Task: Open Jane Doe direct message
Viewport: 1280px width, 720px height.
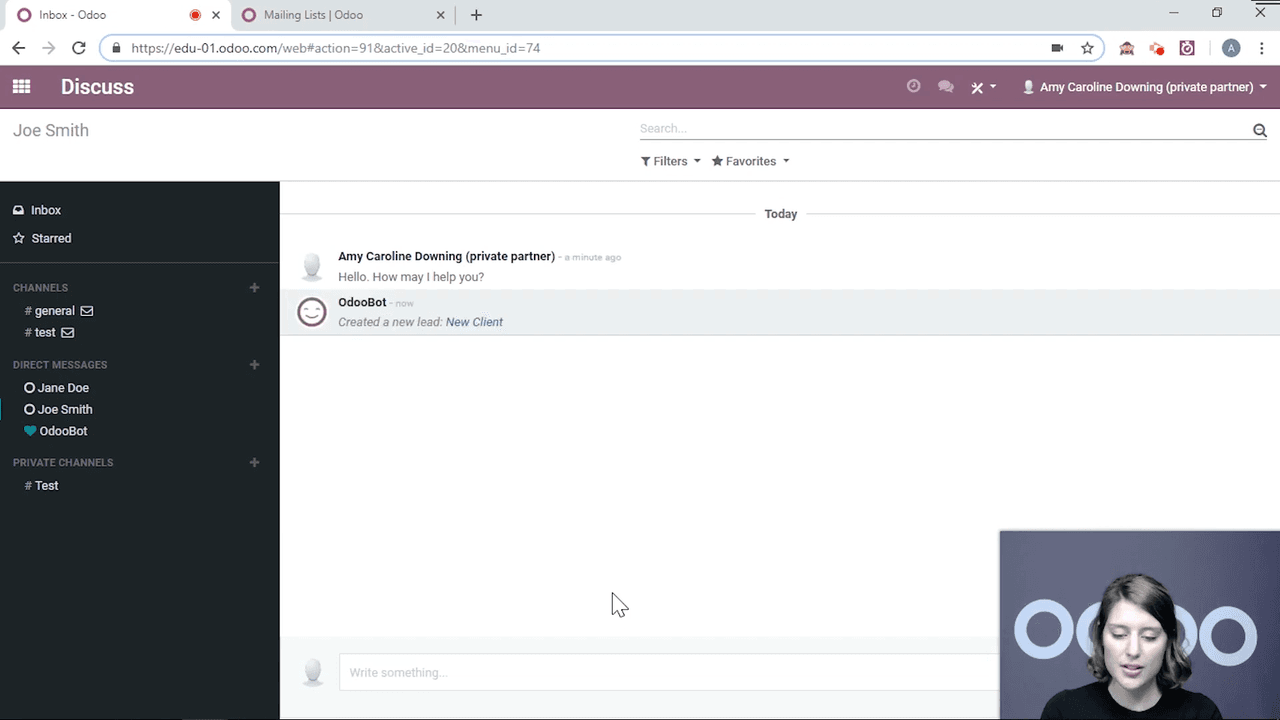Action: [63, 388]
